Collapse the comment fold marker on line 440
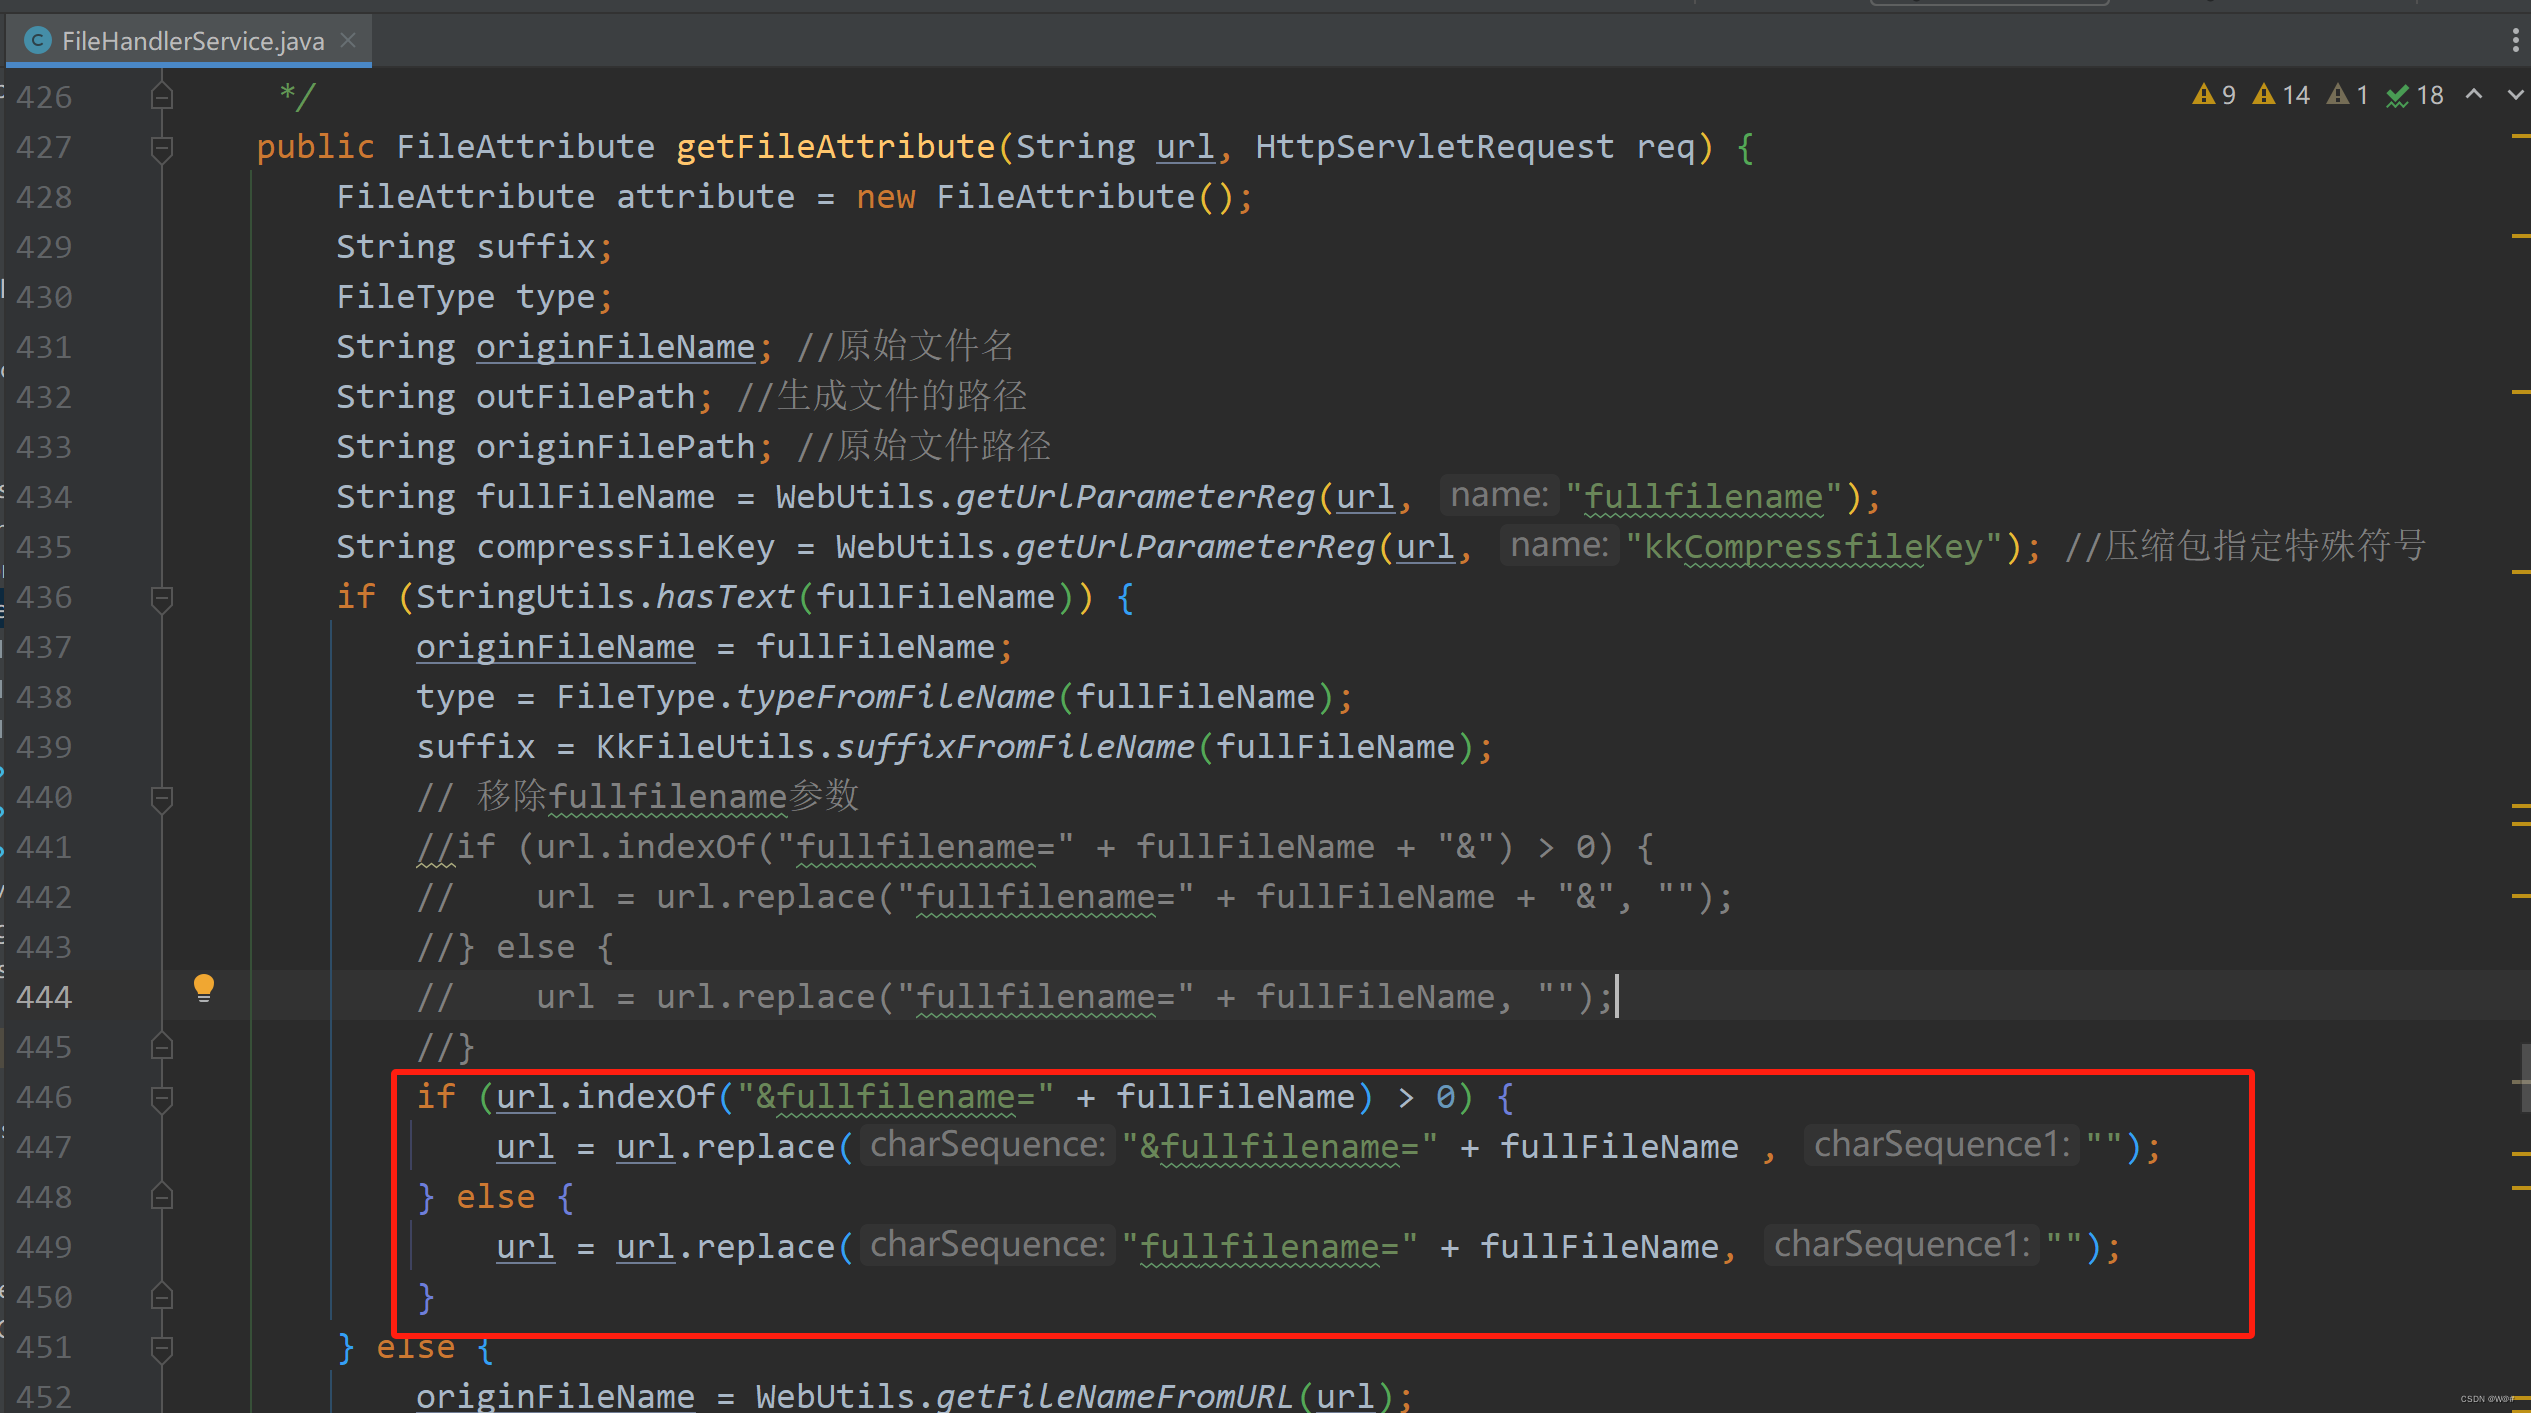The height and width of the screenshot is (1413, 2531). click(x=161, y=798)
